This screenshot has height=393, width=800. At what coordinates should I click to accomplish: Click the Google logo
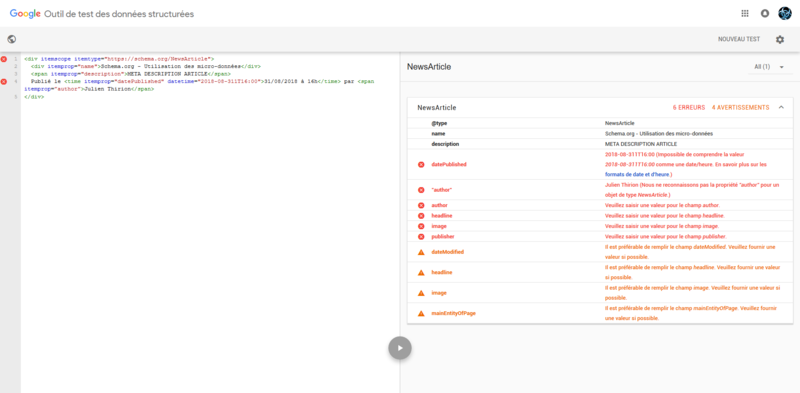tap(25, 14)
